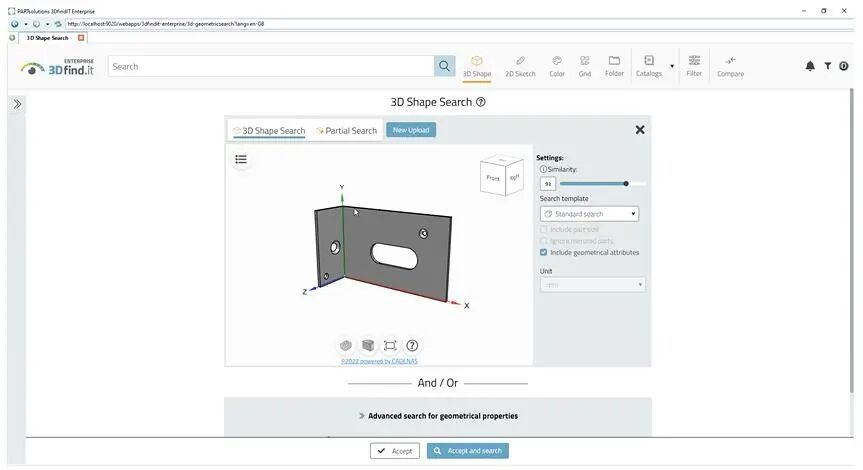Open the Unit dropdown
This screenshot has width=863, height=470.
tap(592, 285)
